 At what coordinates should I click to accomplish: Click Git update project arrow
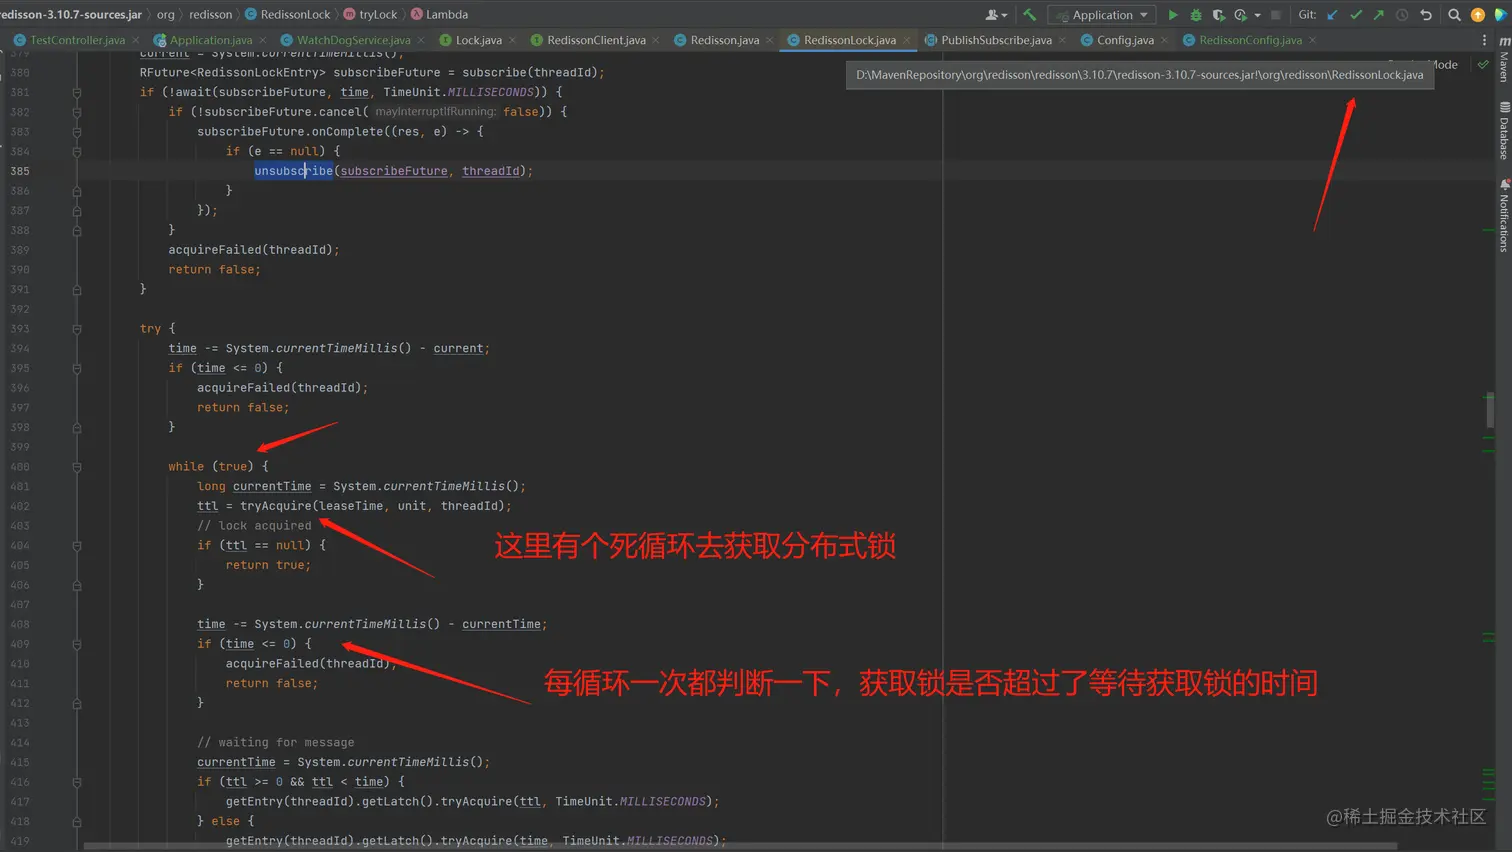click(1332, 14)
